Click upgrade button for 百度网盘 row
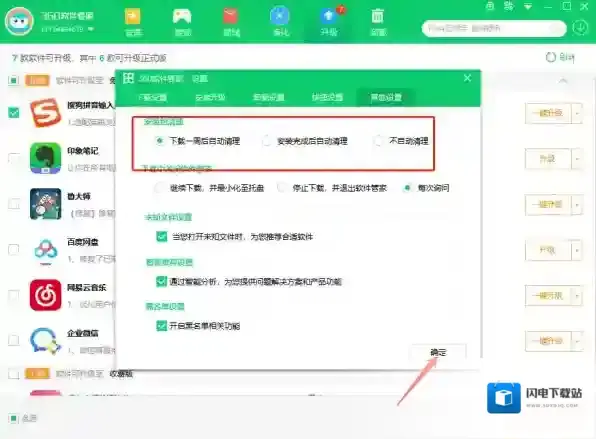The image size is (596, 439). tap(548, 250)
